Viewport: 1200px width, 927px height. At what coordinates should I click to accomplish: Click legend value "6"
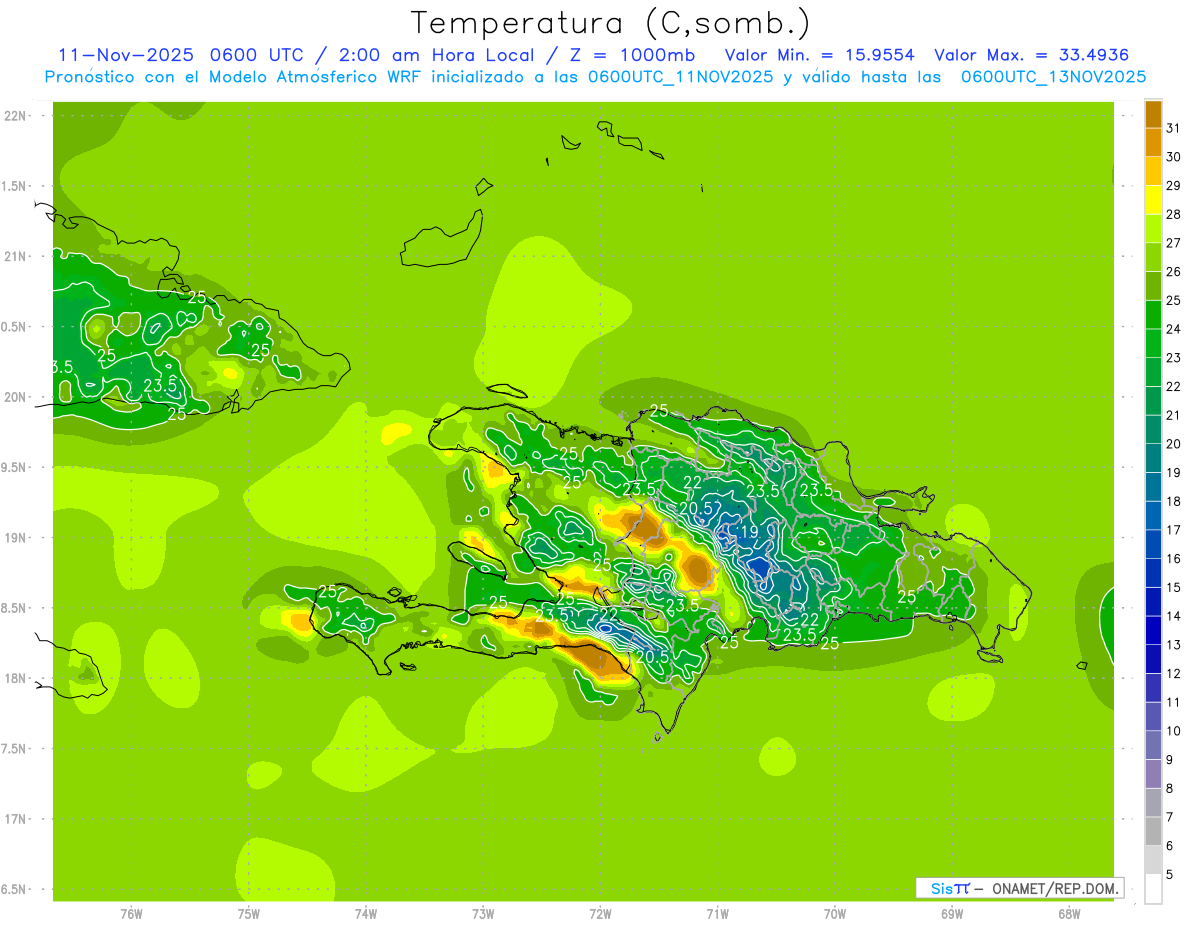coord(1170,846)
